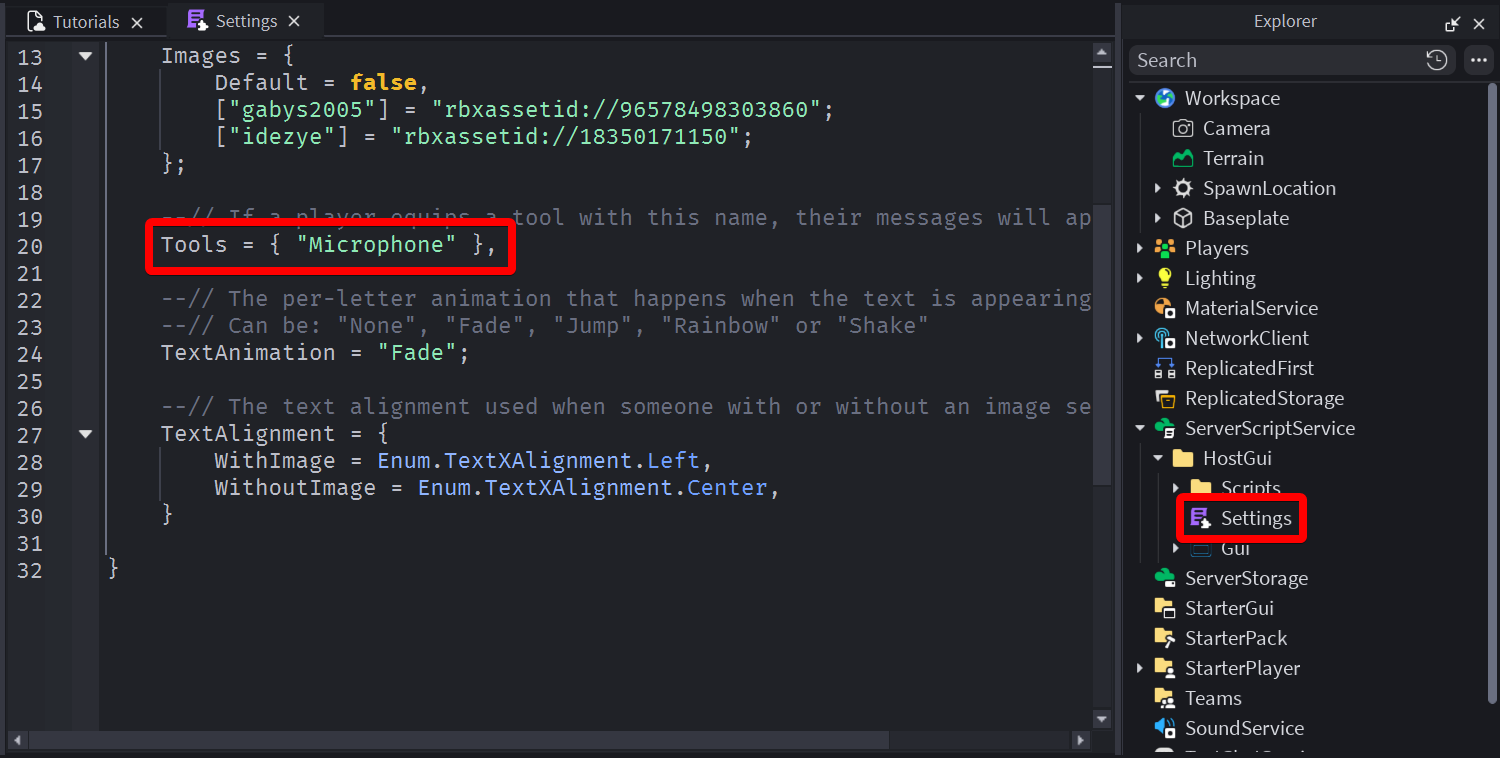Open the search history clock icon
Image resolution: width=1500 pixels, height=758 pixels.
click(1436, 60)
